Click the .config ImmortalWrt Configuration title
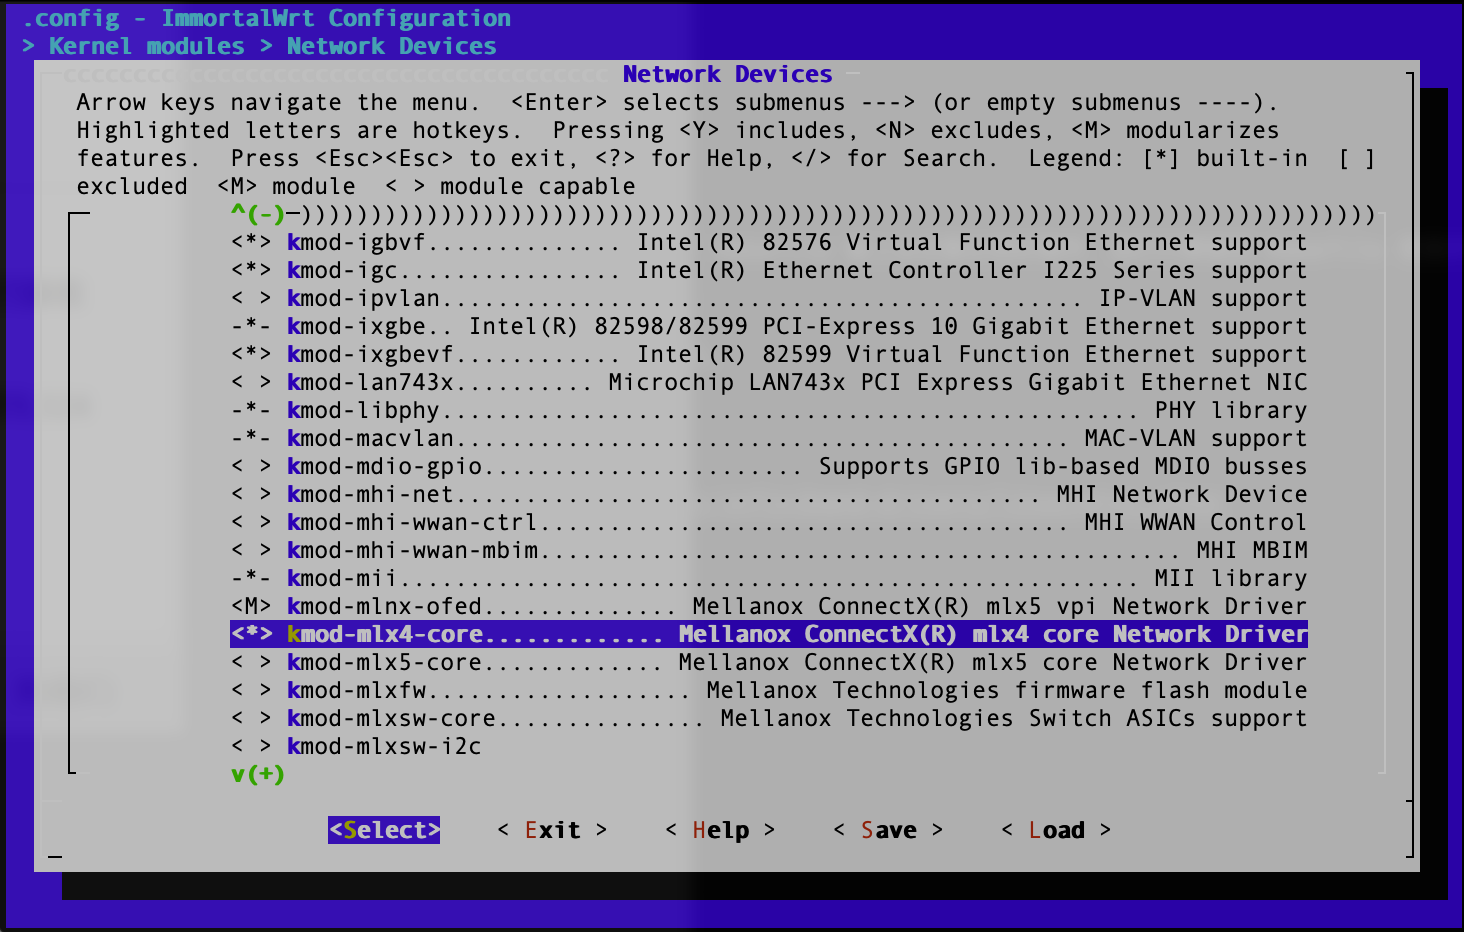This screenshot has height=932, width=1464. coord(266,18)
